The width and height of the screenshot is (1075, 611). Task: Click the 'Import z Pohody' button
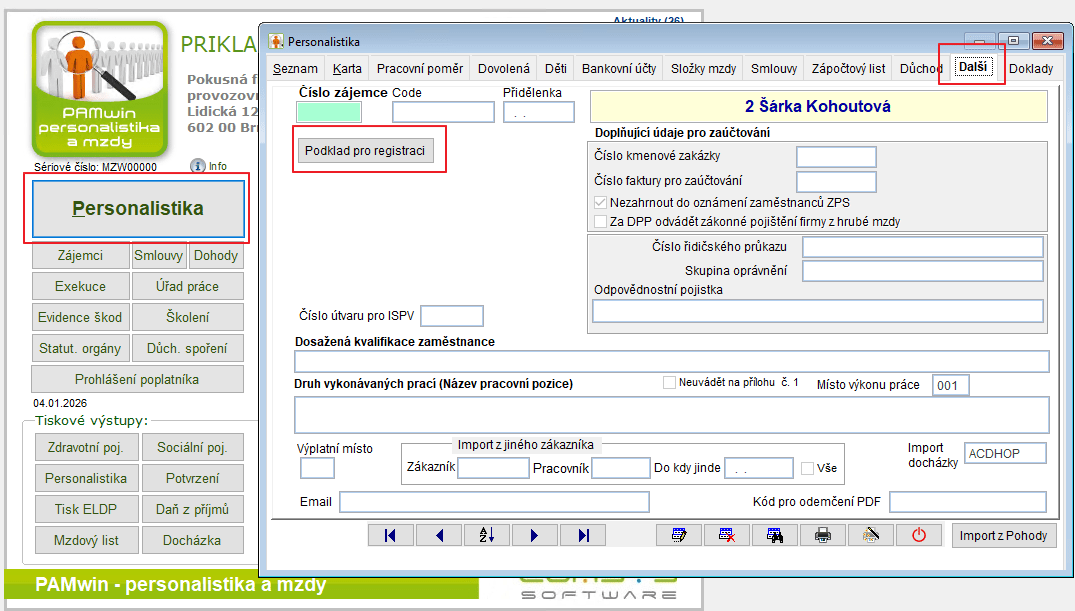click(x=1003, y=535)
